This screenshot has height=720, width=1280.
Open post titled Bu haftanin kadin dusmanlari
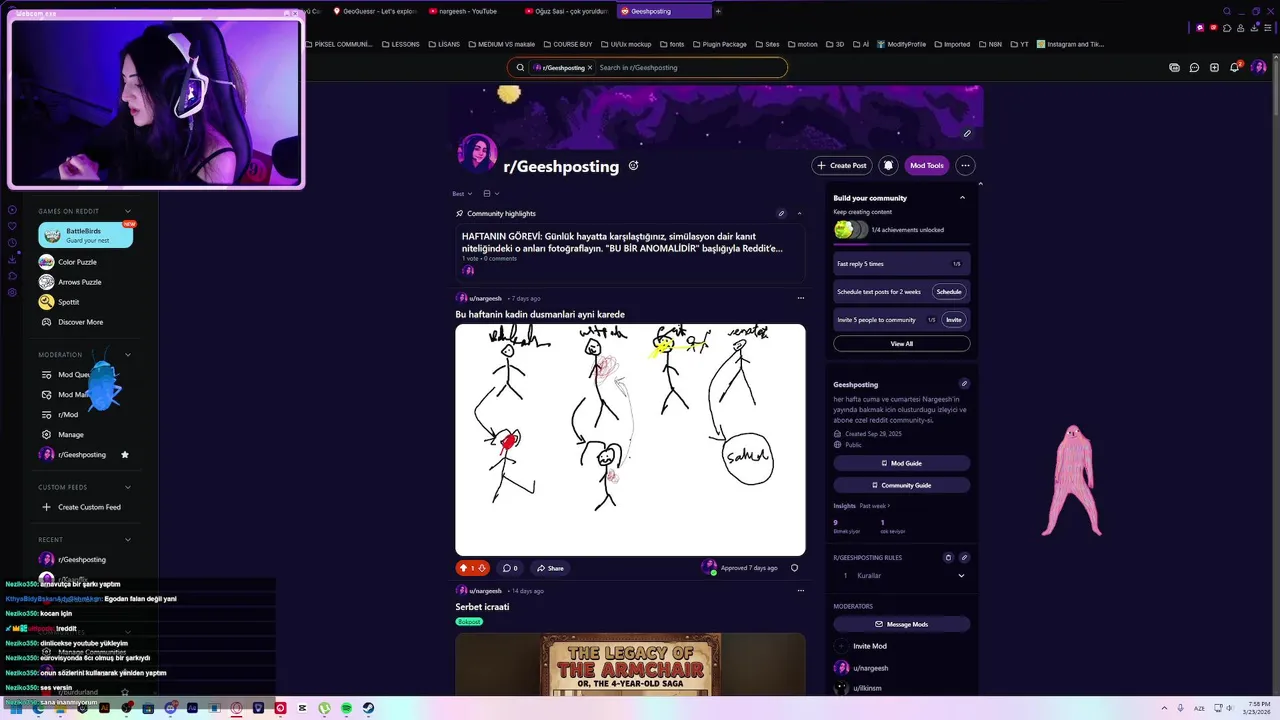[x=540, y=314]
